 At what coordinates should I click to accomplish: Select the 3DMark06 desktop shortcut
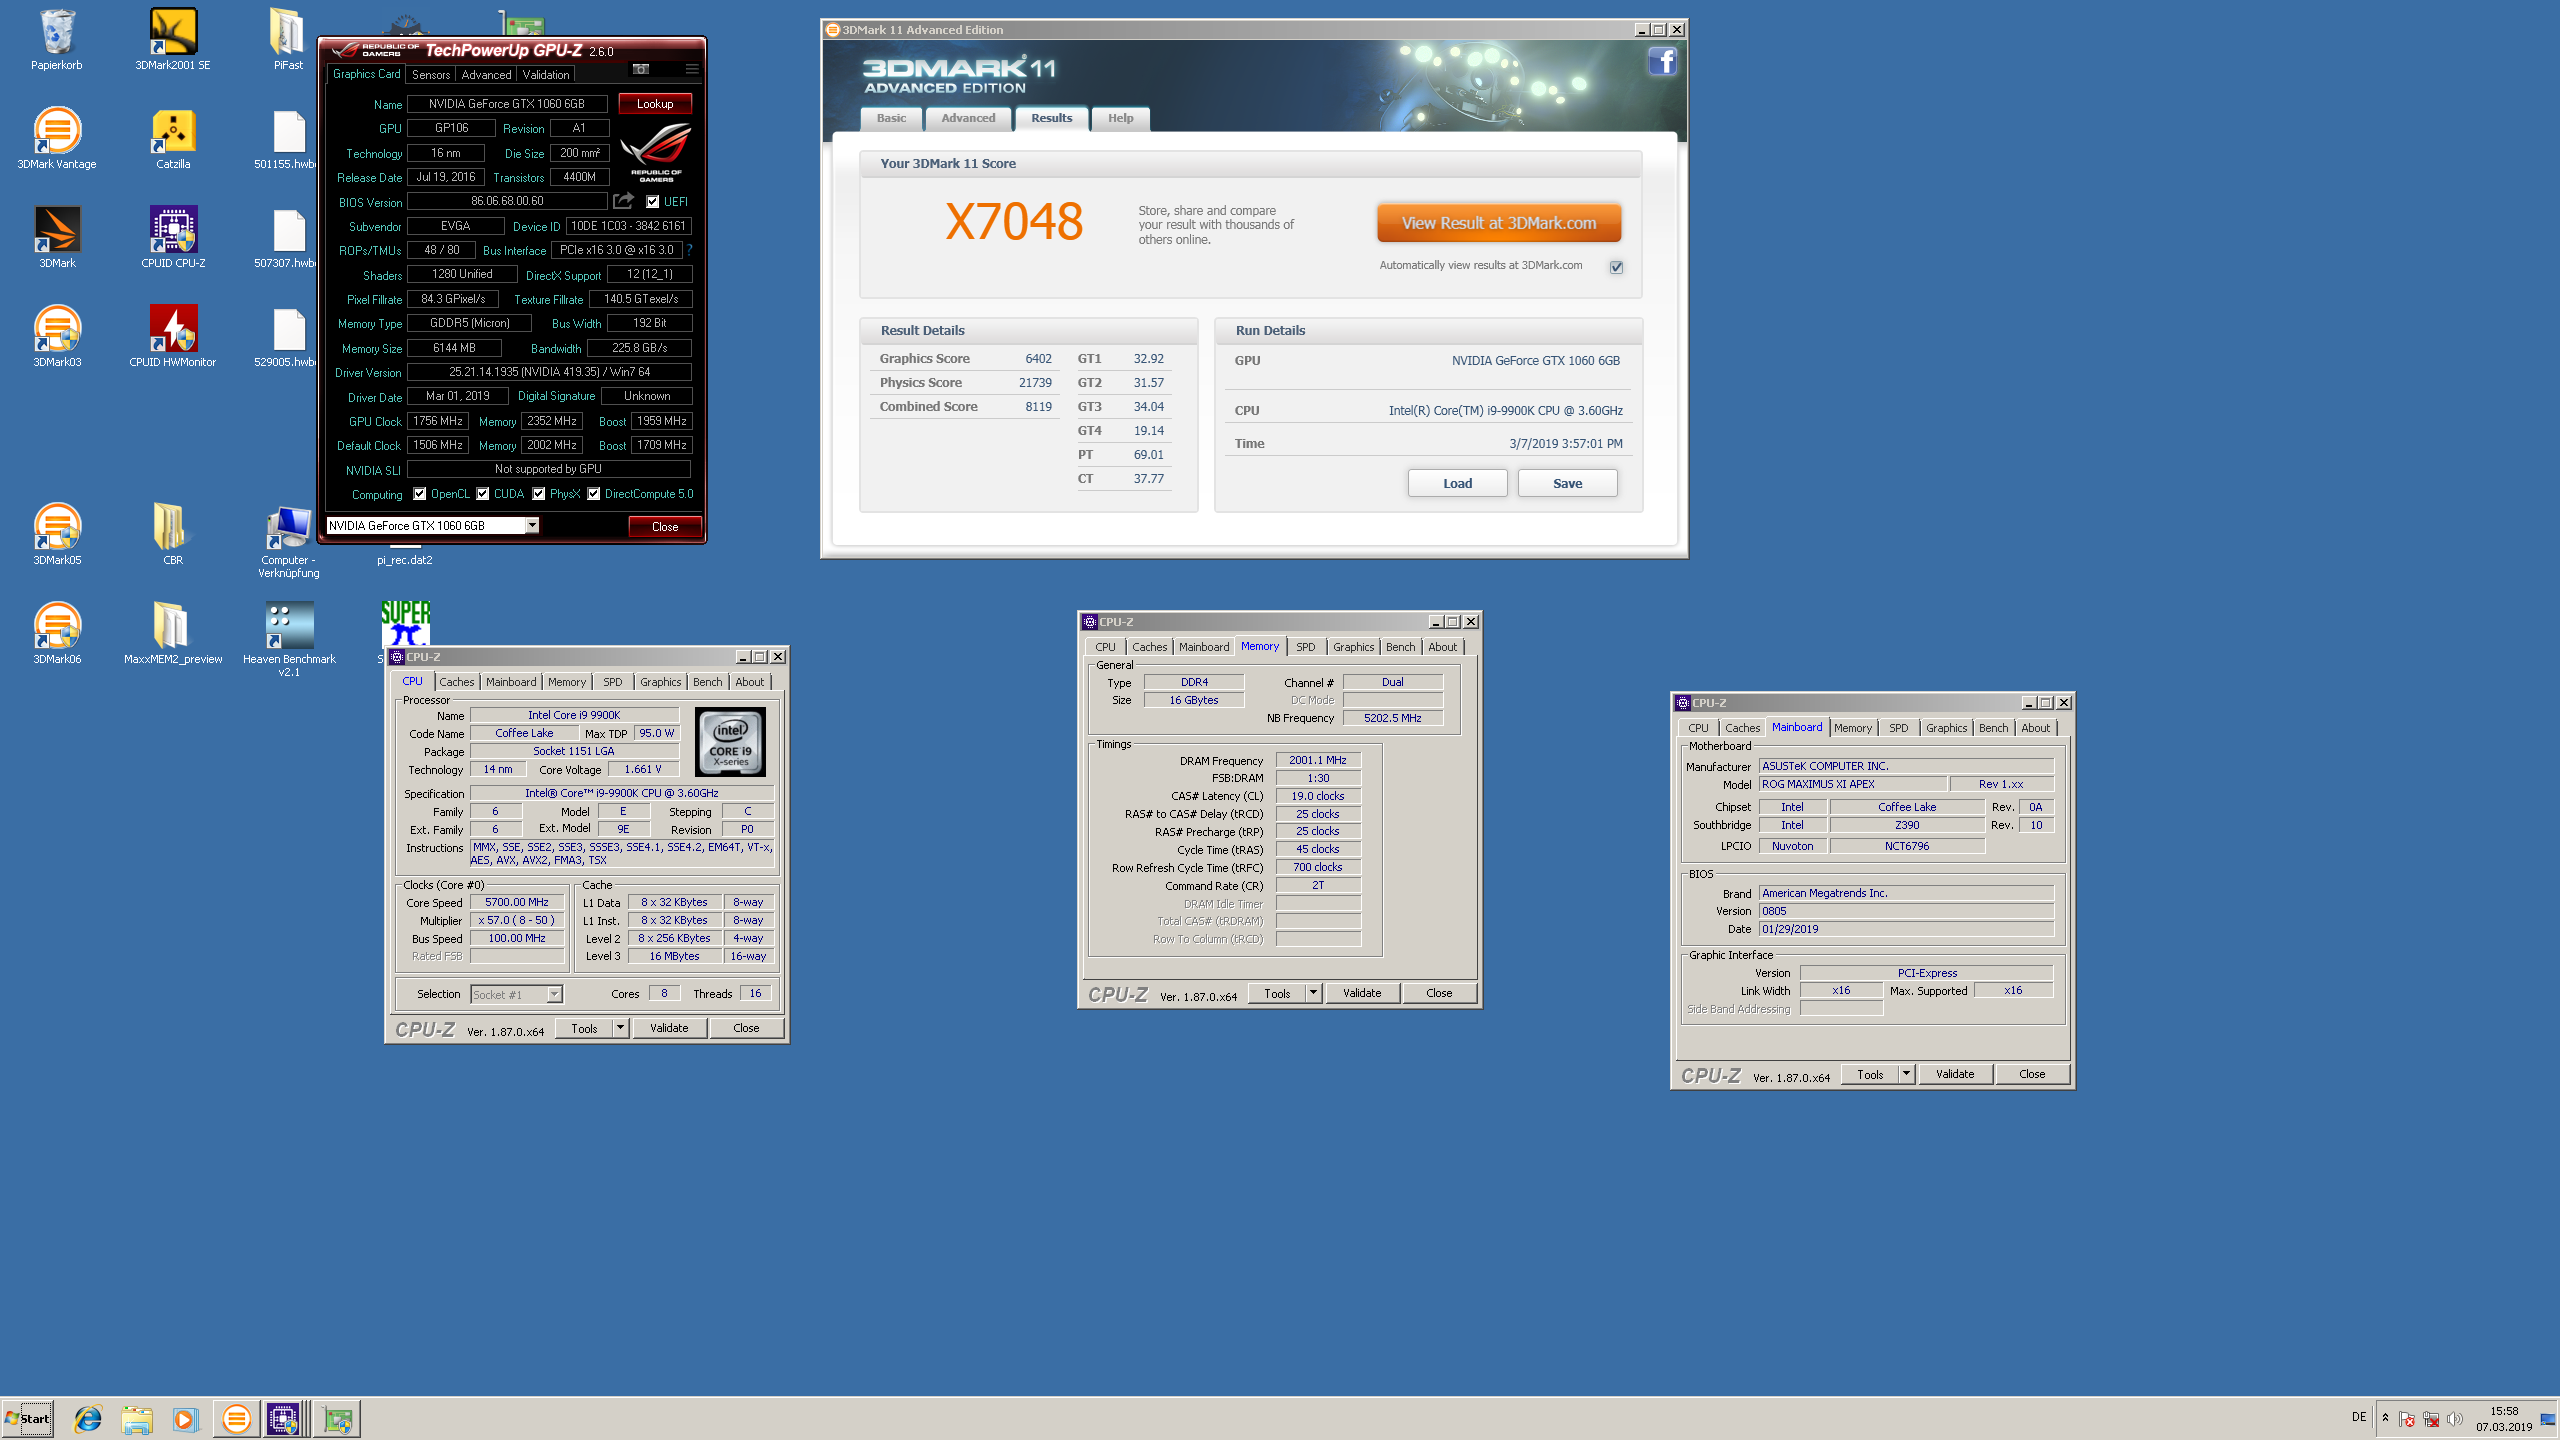(x=57, y=633)
